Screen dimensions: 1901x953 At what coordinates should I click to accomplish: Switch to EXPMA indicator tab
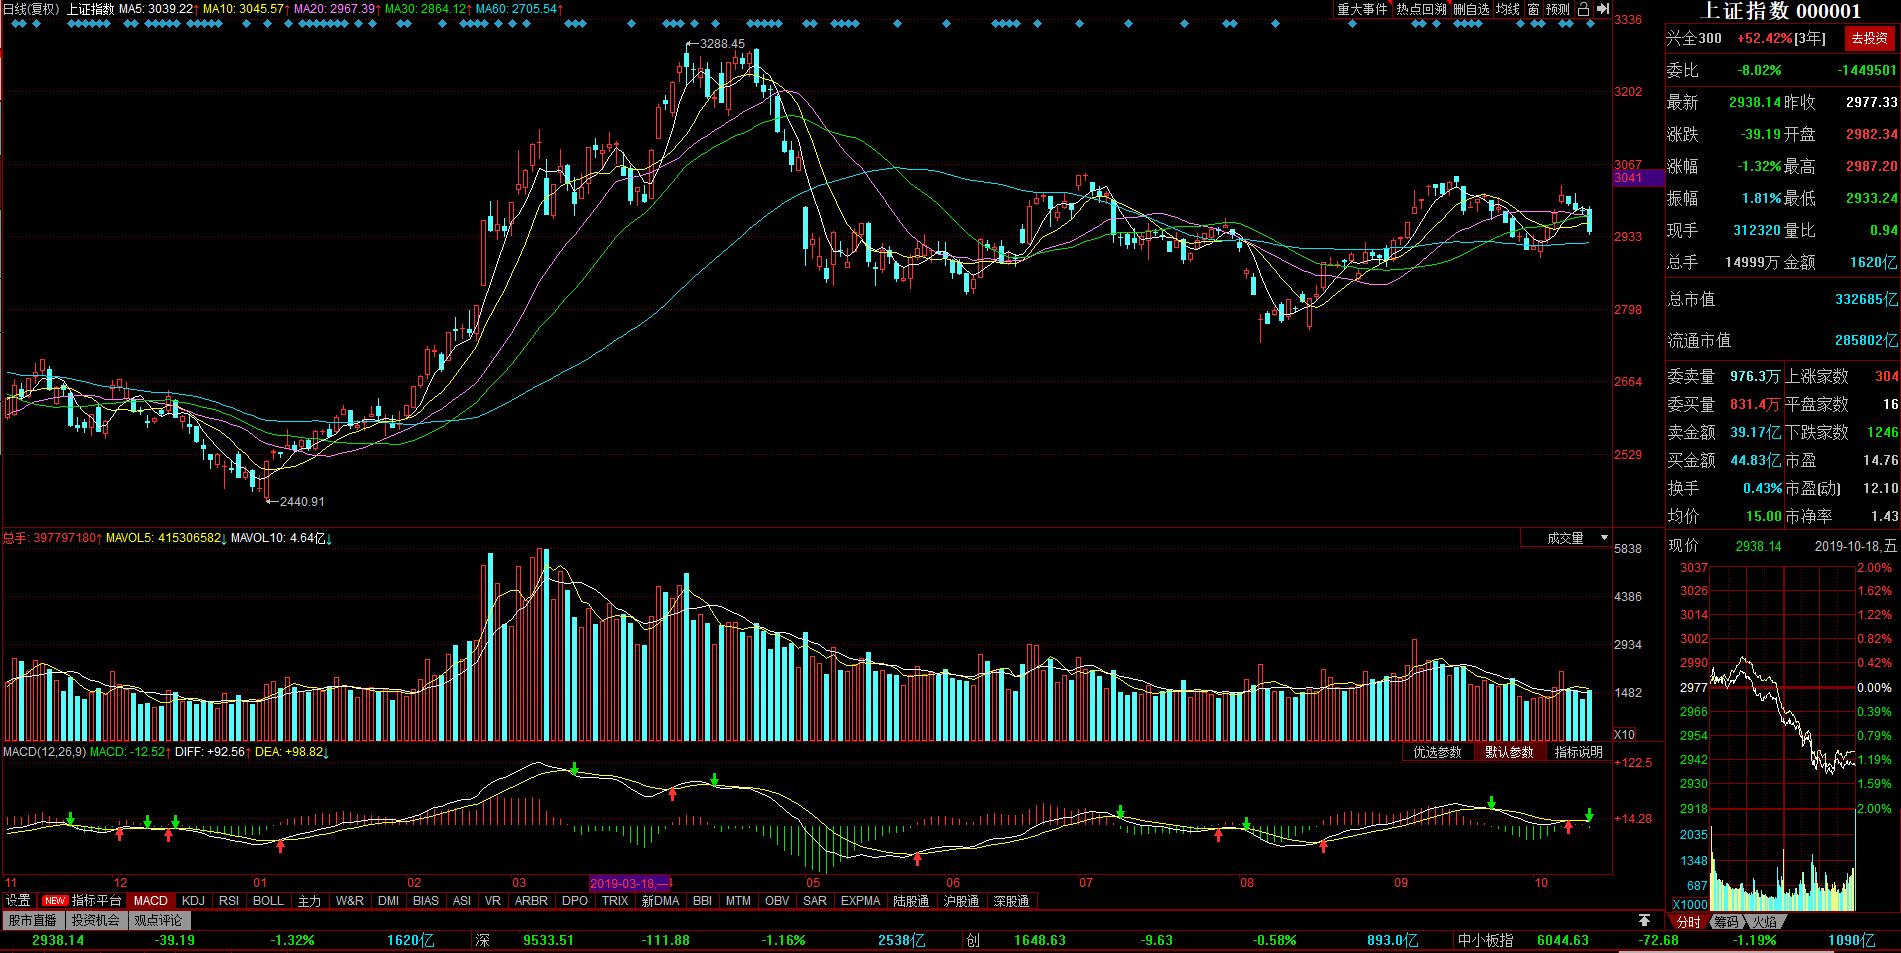(861, 901)
